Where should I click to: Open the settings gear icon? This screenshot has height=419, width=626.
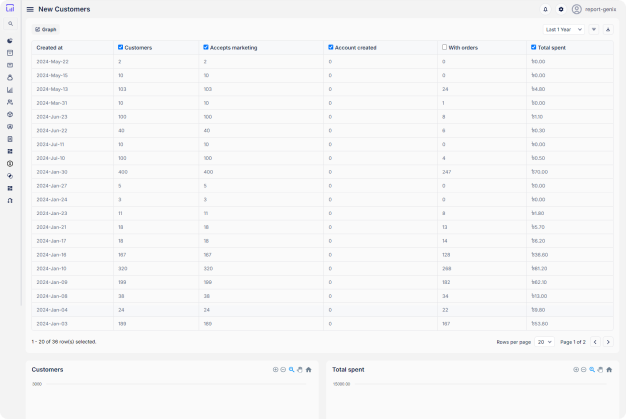pyautogui.click(x=561, y=9)
